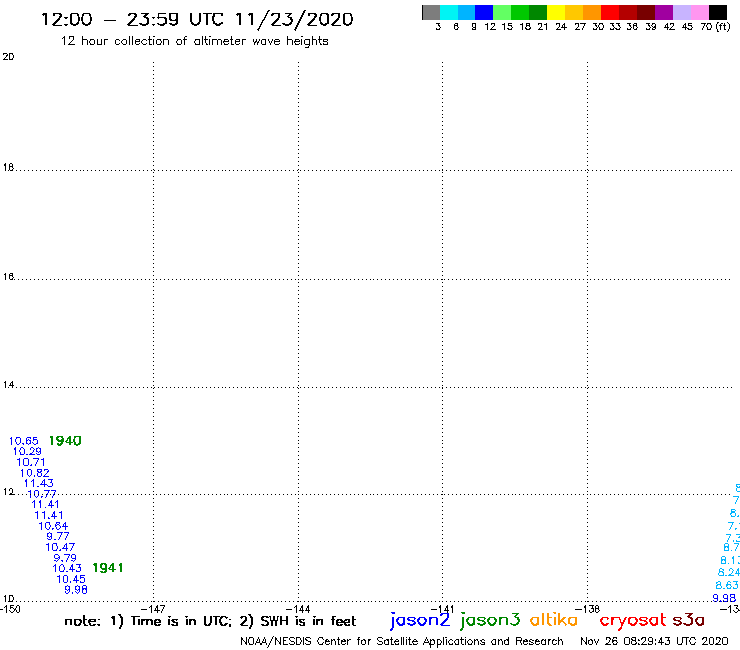The height and width of the screenshot is (650, 740).
Task: Click the 11.41 value directly above 10.64
Action: coord(49,515)
